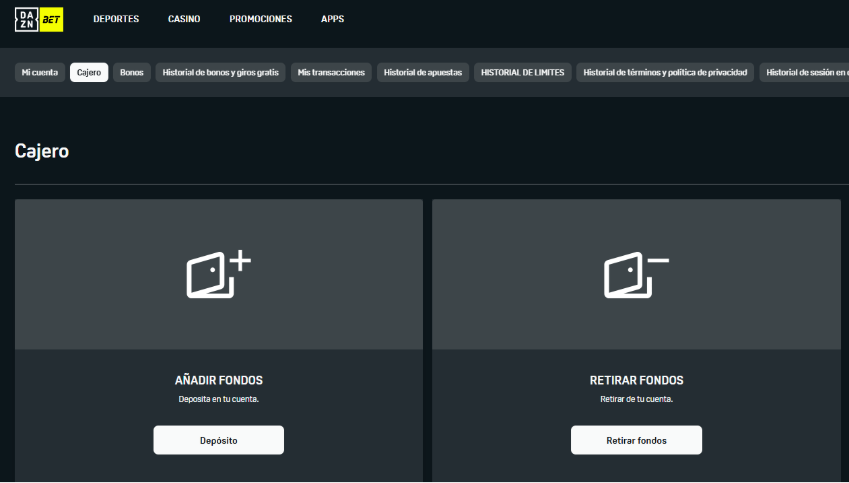
Task: Click 'Deposita en tu cuenta.' text
Action: click(x=219, y=399)
